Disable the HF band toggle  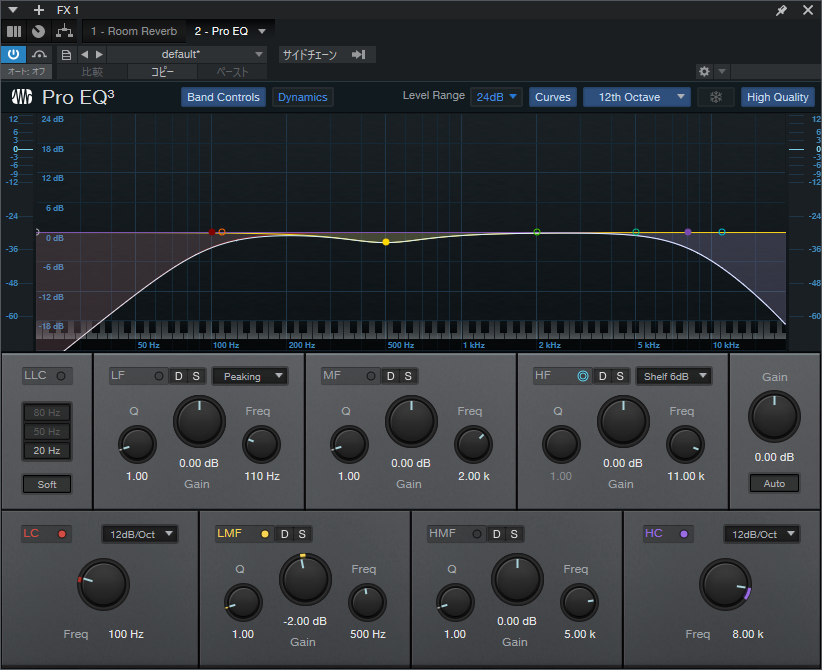(582, 376)
